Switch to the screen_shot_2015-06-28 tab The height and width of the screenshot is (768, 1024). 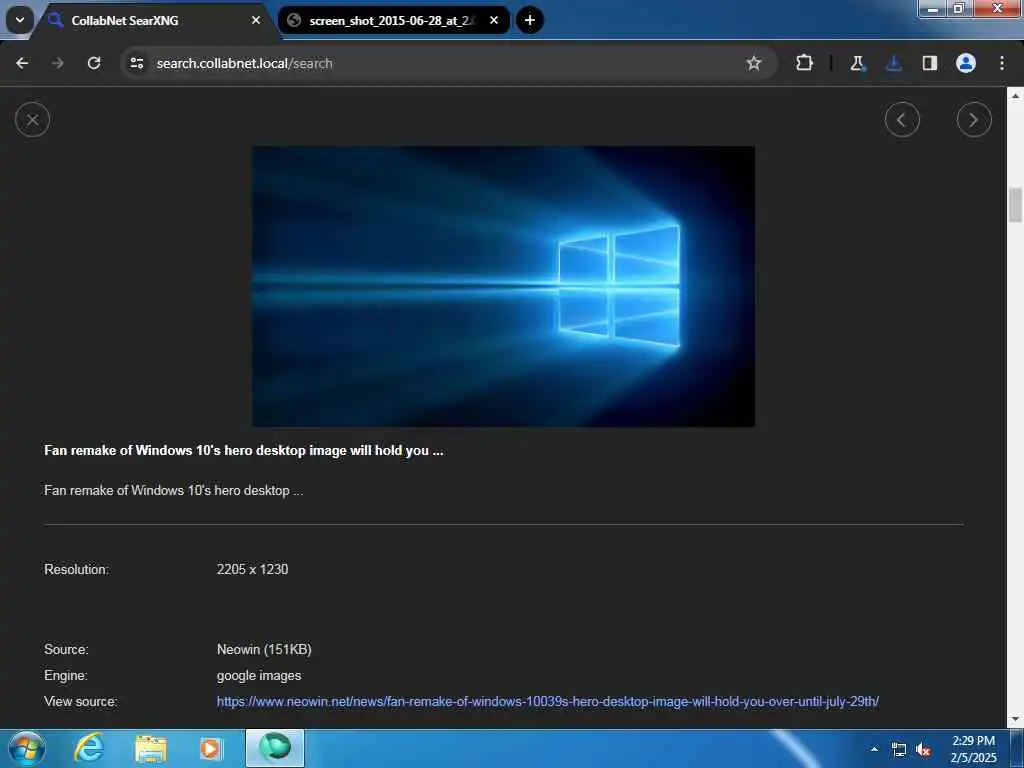(394, 20)
